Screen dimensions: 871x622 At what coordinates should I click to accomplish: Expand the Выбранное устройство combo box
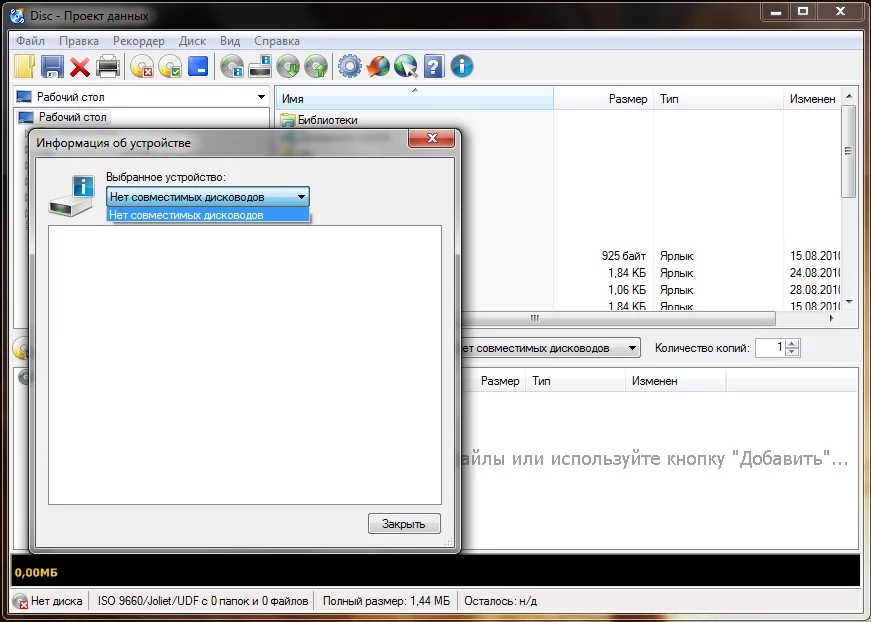pos(208,197)
